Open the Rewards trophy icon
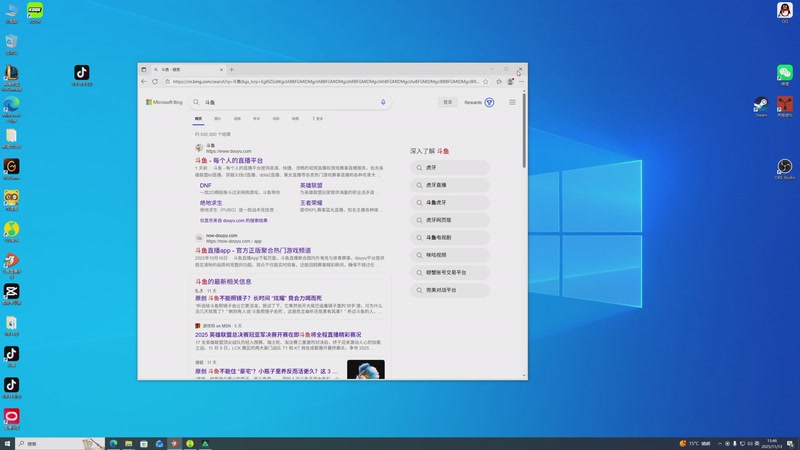800x450 pixels. [489, 103]
